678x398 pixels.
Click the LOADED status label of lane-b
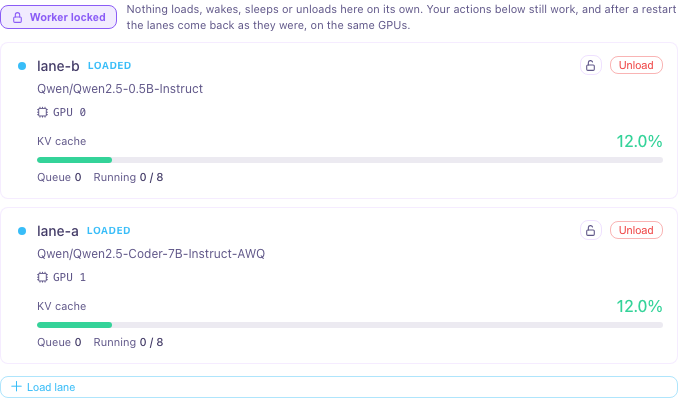tap(109, 66)
